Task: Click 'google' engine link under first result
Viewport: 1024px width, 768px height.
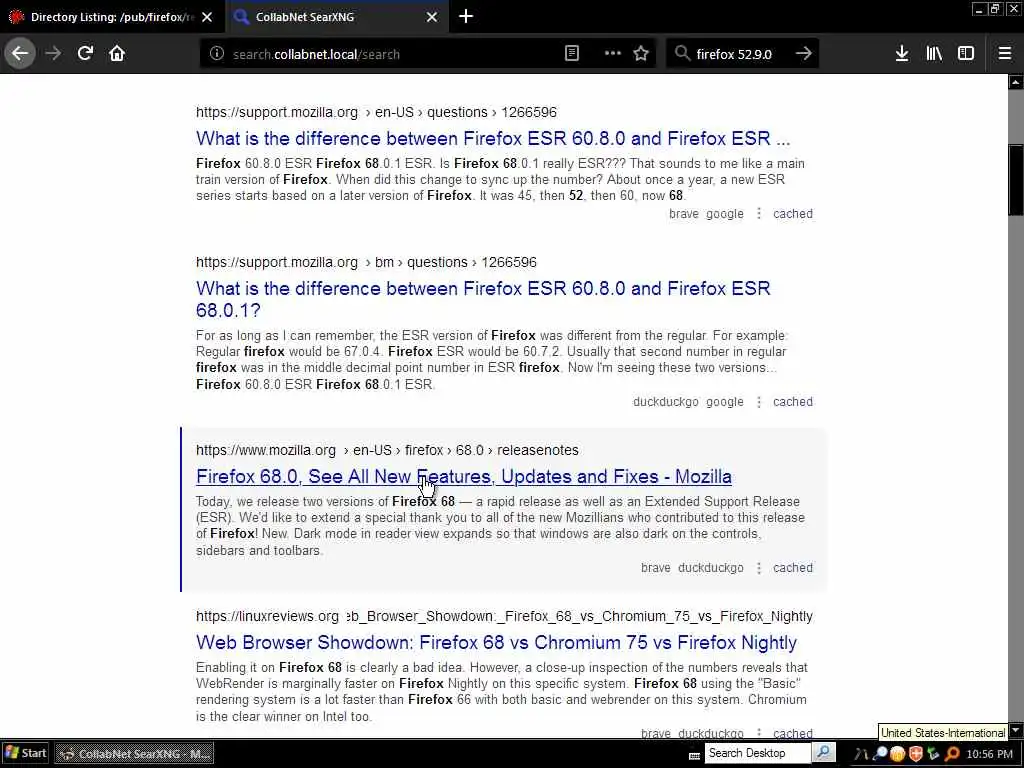Action: pyautogui.click(x=725, y=214)
